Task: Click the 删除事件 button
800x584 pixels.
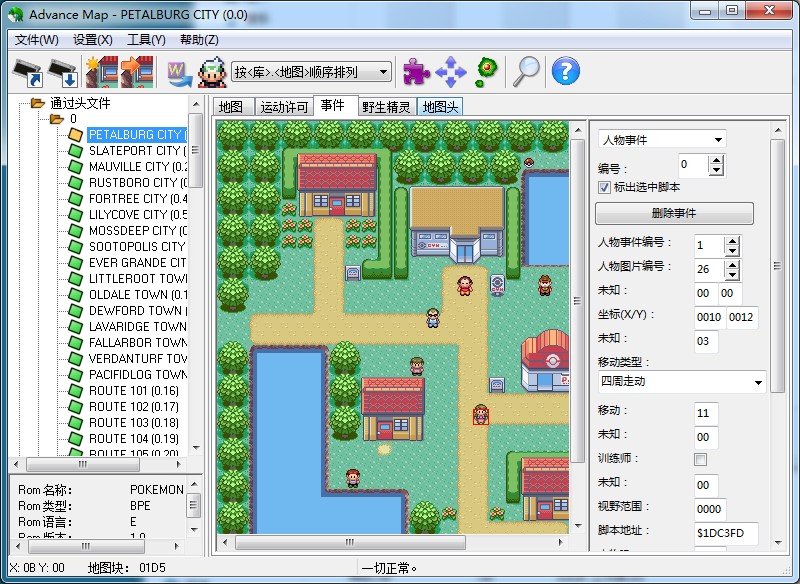Action: (674, 213)
